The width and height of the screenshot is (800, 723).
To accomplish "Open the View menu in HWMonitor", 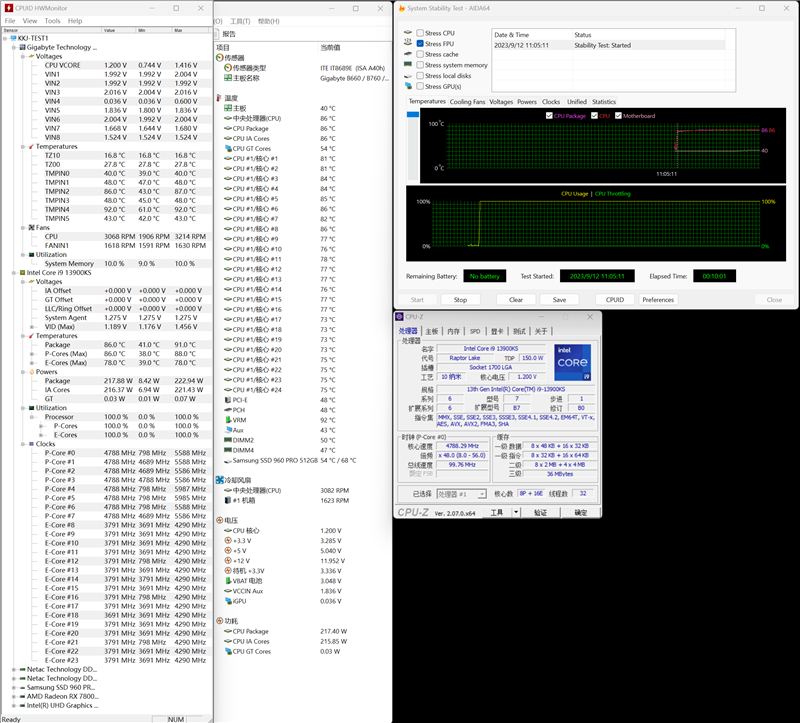I will (29, 20).
